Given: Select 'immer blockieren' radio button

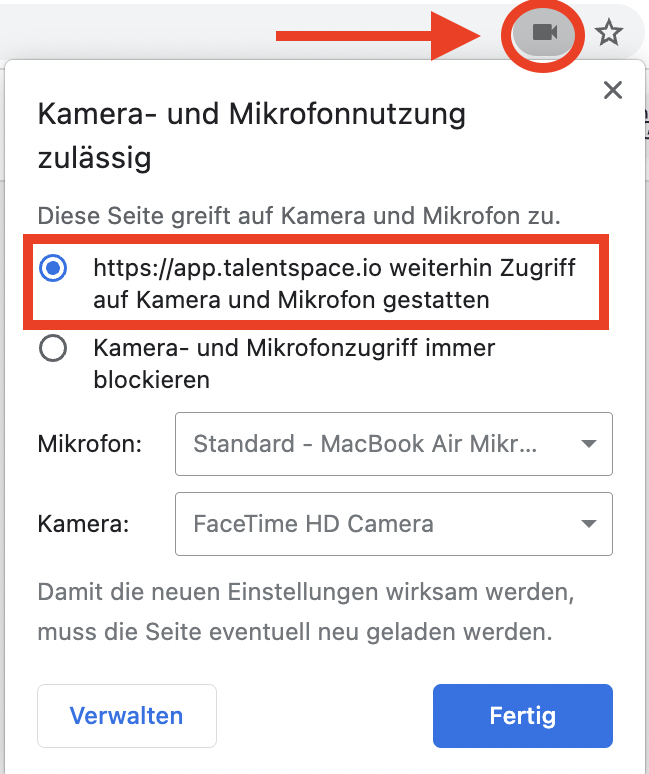Looking at the screenshot, I should pos(53,348).
